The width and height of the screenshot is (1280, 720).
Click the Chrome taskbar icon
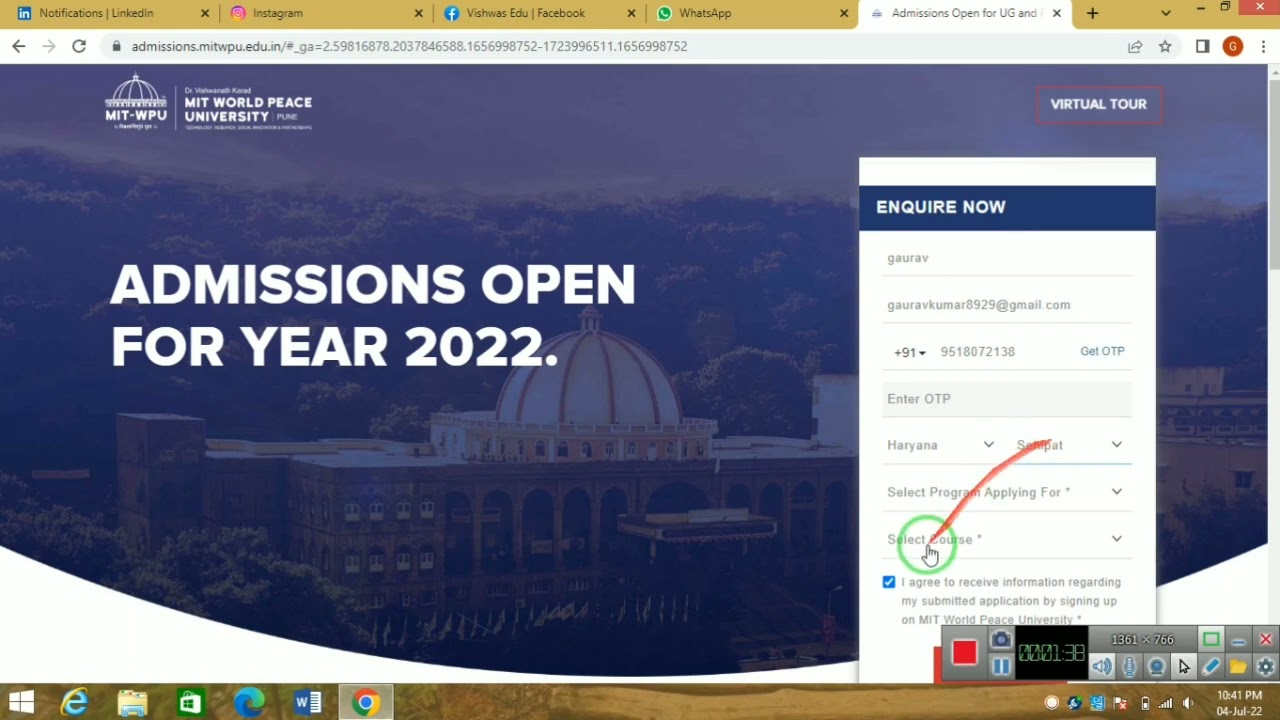tap(365, 703)
